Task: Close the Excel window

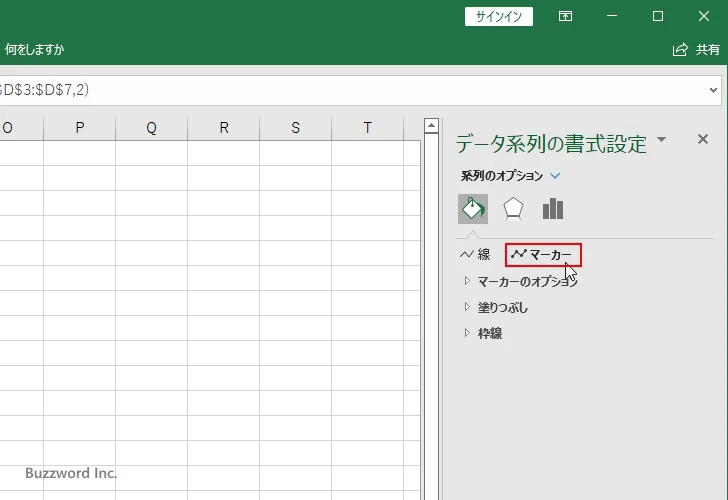Action: coord(704,16)
